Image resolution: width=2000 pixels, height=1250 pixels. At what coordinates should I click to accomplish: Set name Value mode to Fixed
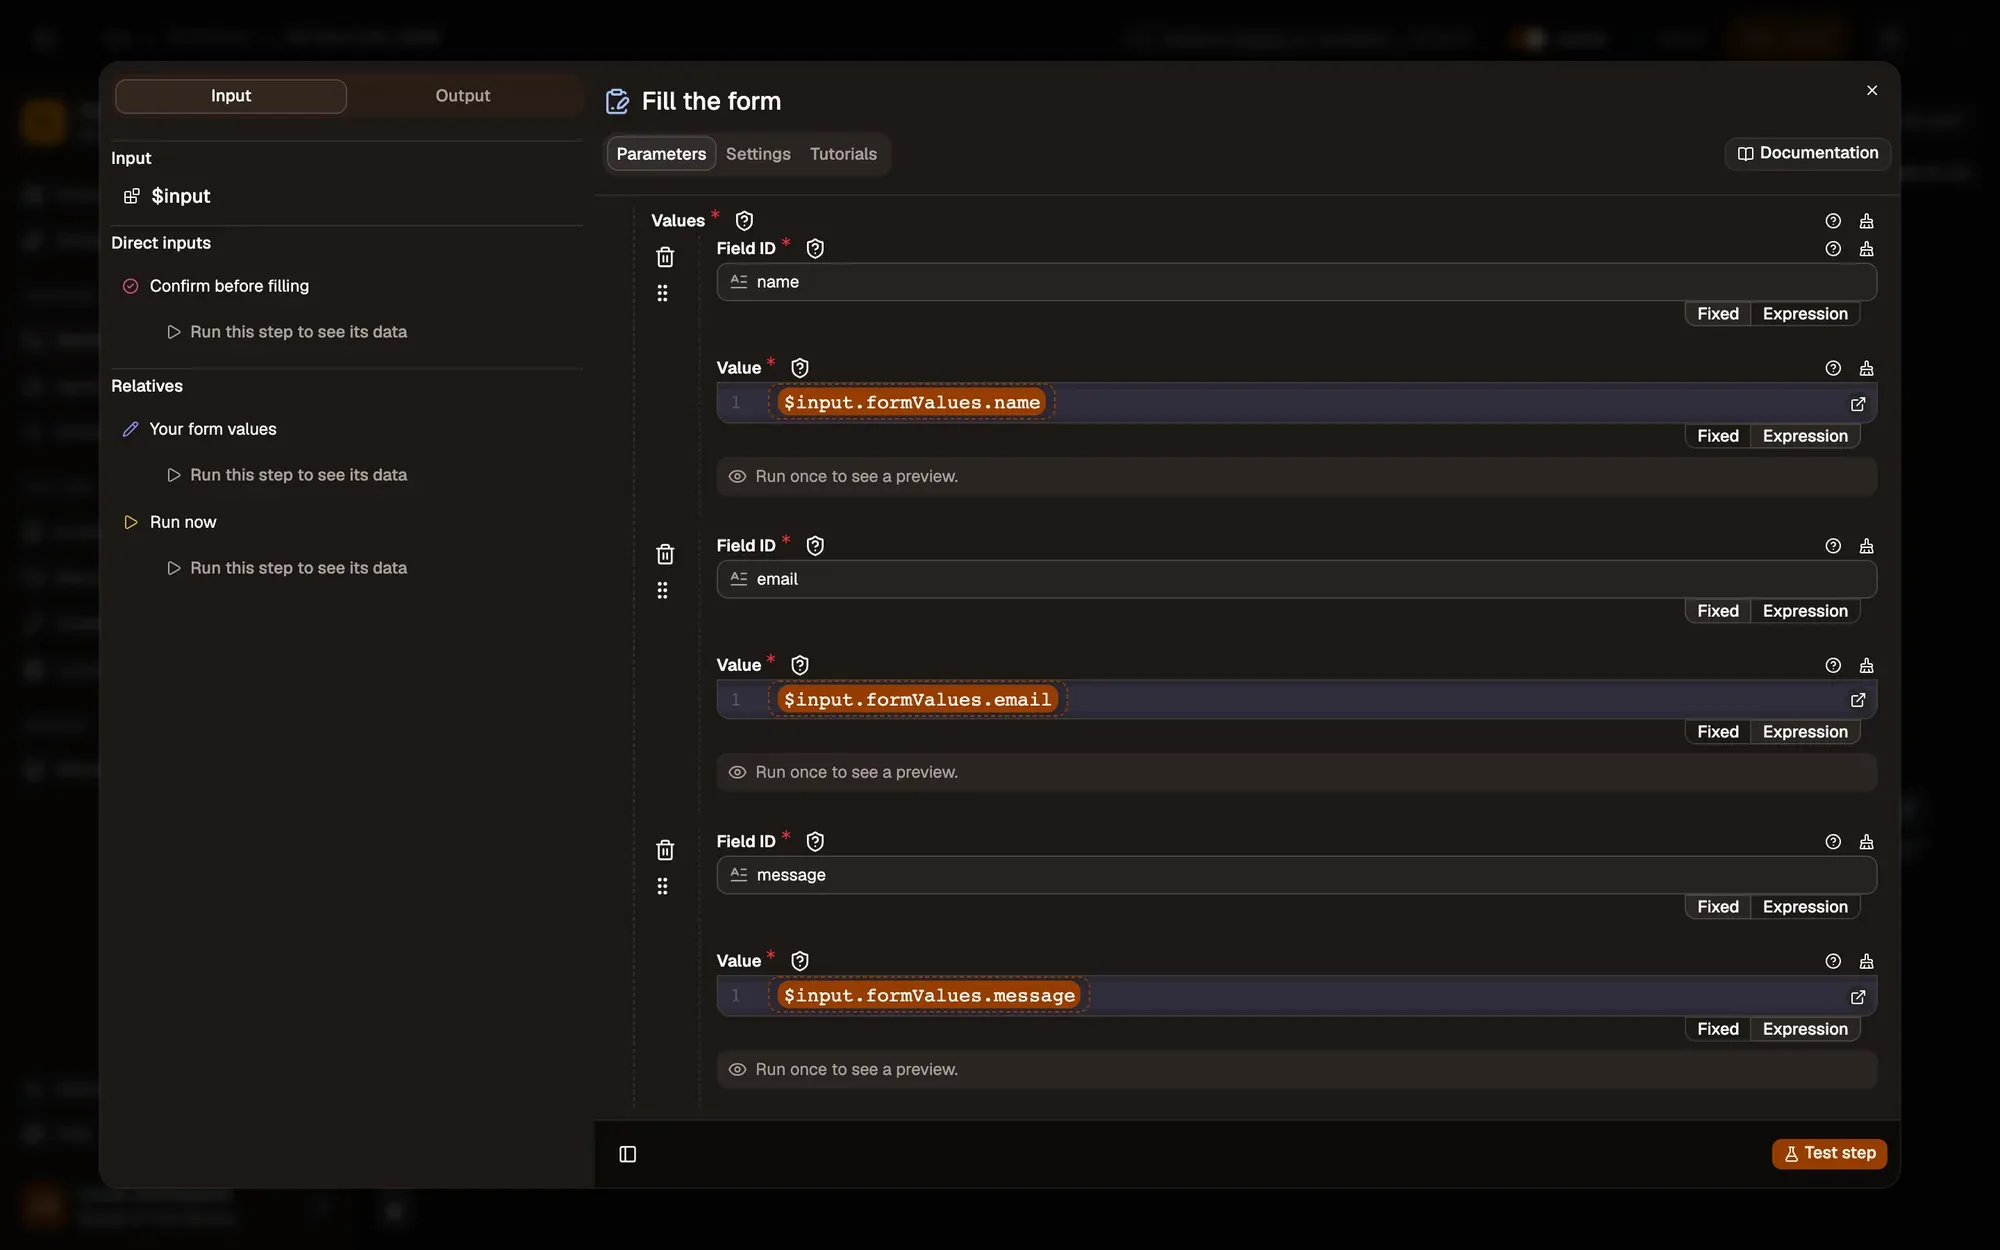[x=1717, y=436]
